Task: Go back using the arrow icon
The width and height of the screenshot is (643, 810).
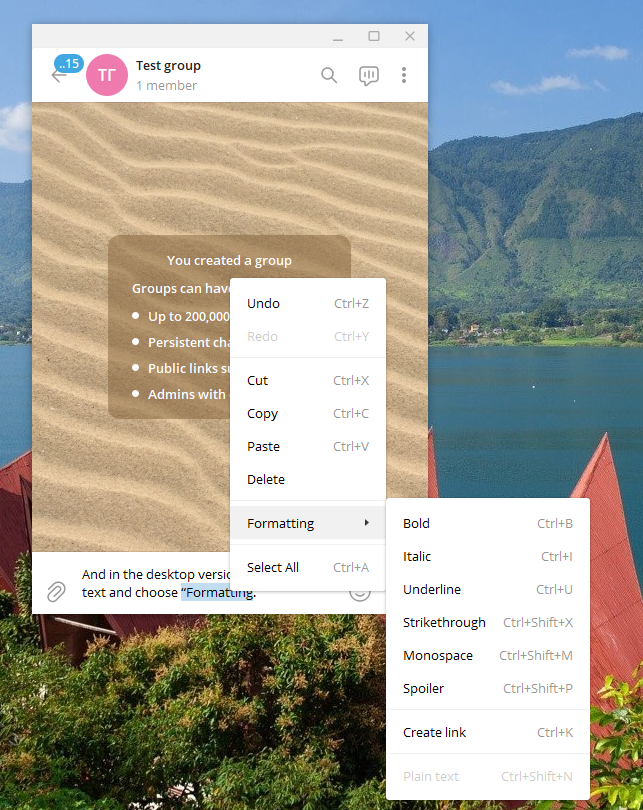Action: 57,77
